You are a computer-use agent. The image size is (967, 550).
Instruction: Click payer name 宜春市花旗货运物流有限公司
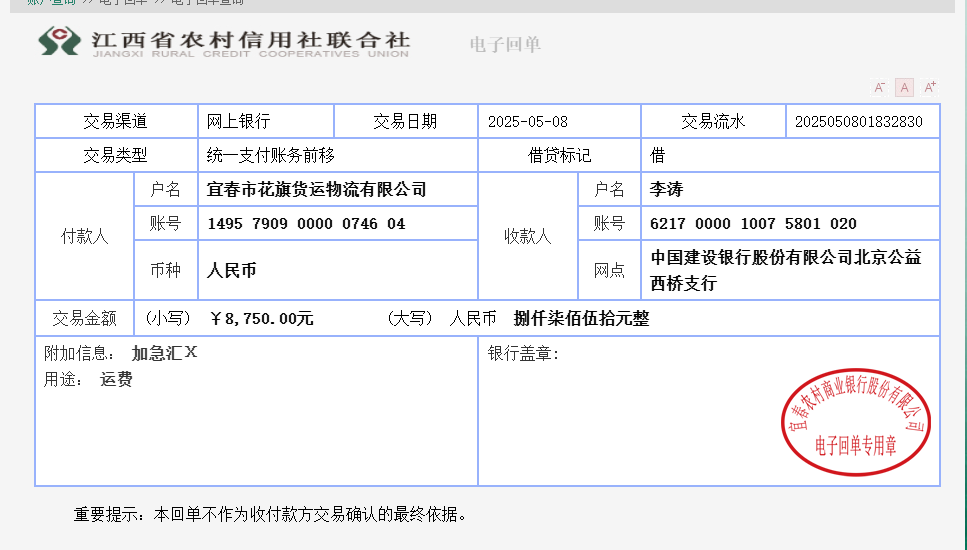tap(316, 189)
